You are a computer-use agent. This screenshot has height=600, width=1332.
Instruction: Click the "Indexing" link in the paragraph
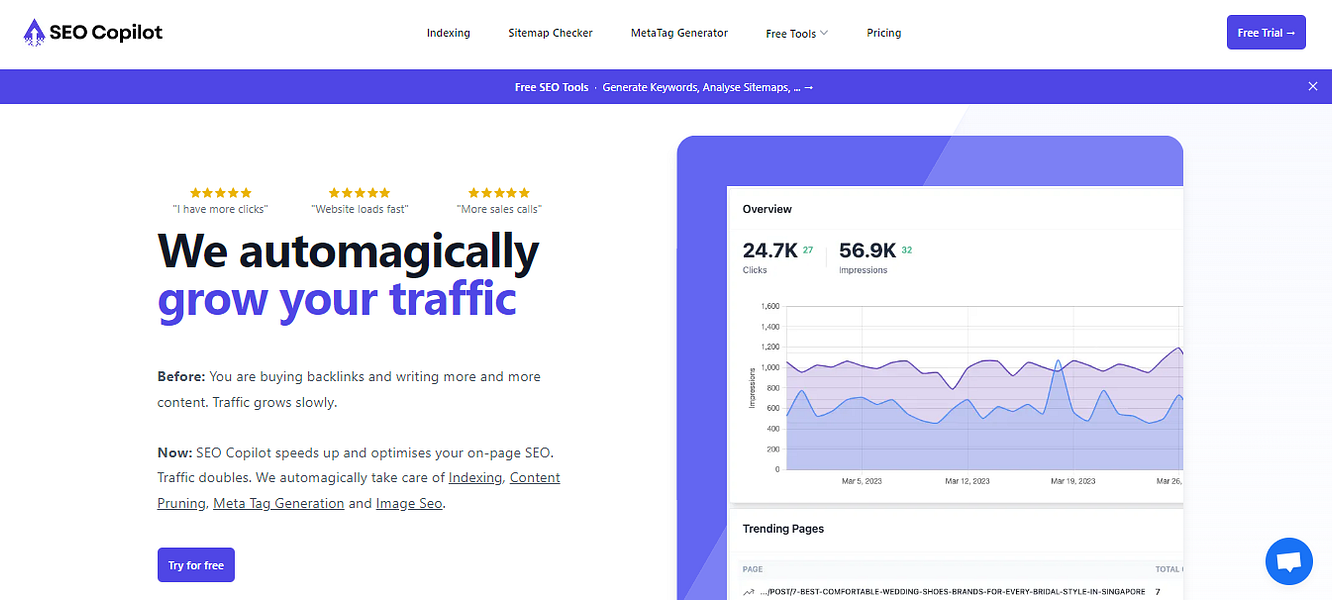click(474, 477)
